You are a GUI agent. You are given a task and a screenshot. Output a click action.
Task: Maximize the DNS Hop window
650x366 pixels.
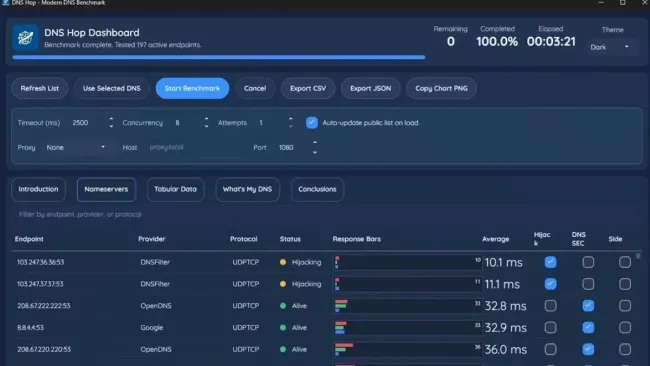coord(623,2)
